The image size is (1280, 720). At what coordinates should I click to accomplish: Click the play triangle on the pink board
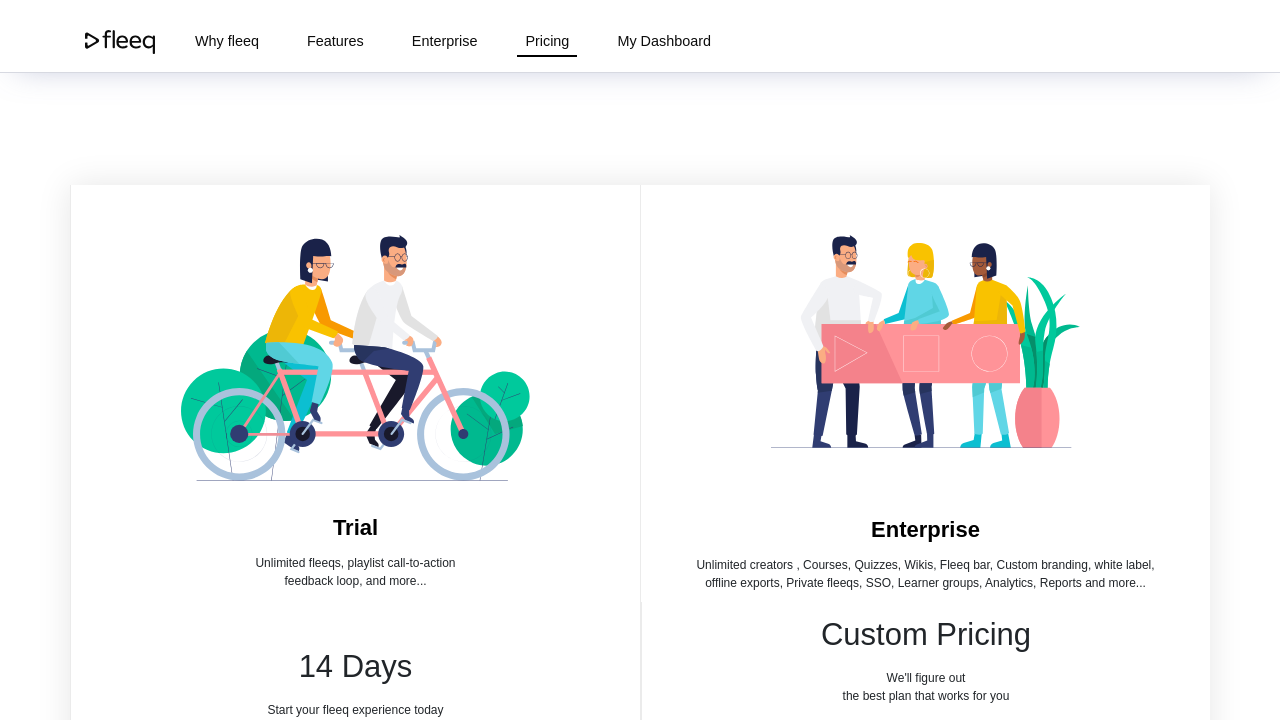[849, 354]
